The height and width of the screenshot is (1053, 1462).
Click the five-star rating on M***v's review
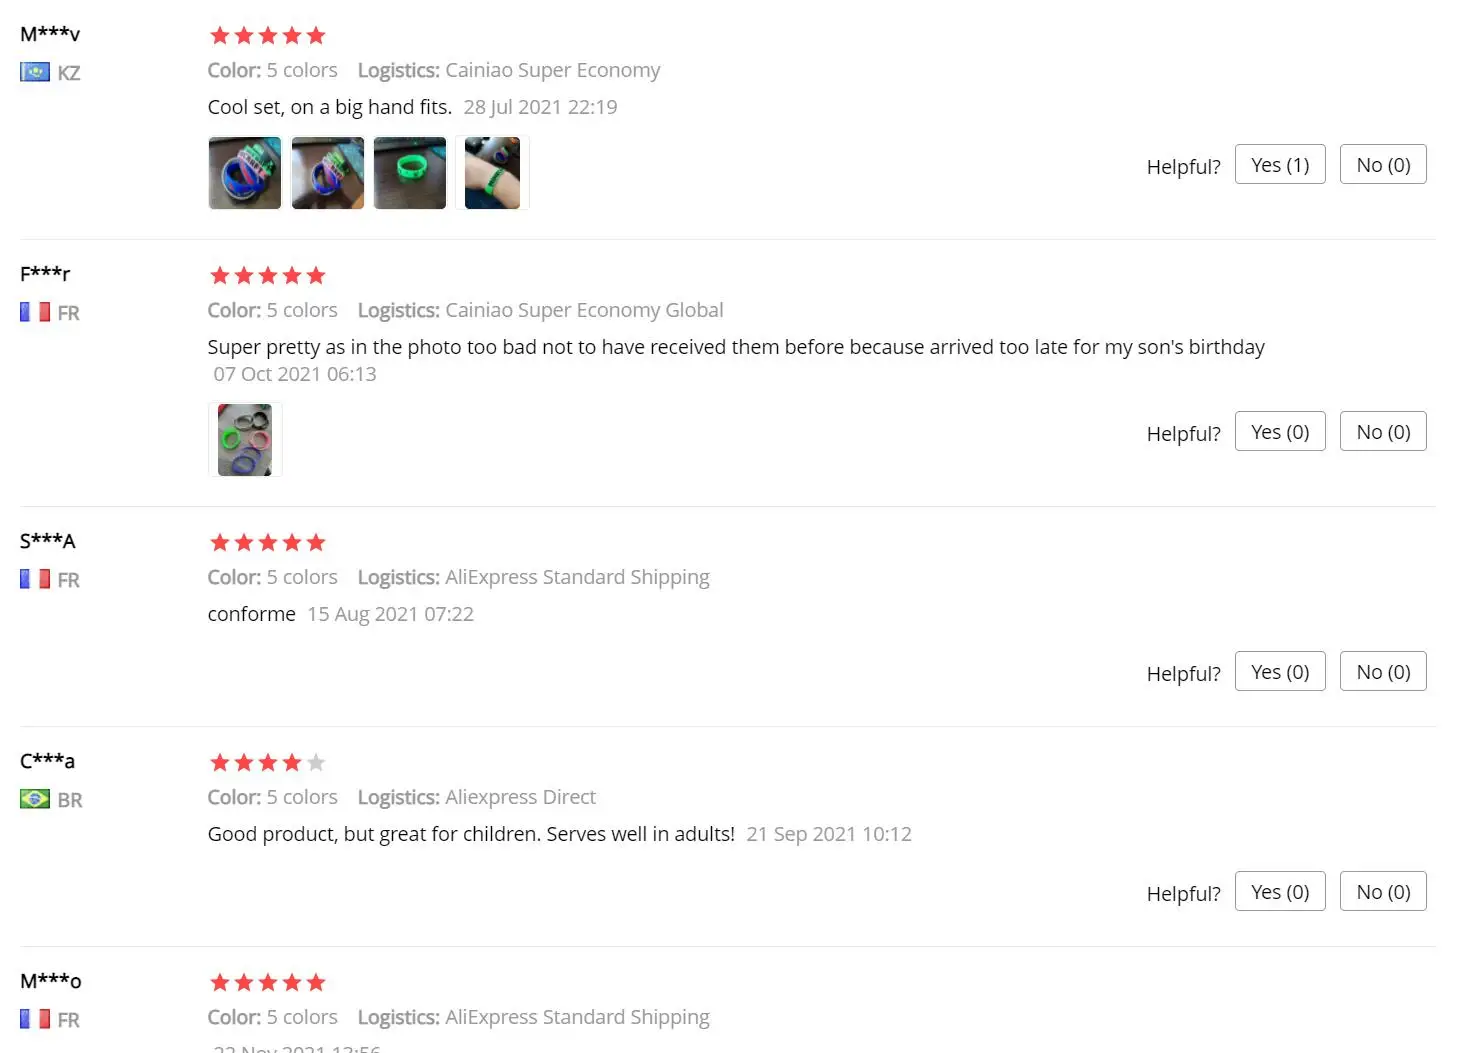(x=268, y=36)
